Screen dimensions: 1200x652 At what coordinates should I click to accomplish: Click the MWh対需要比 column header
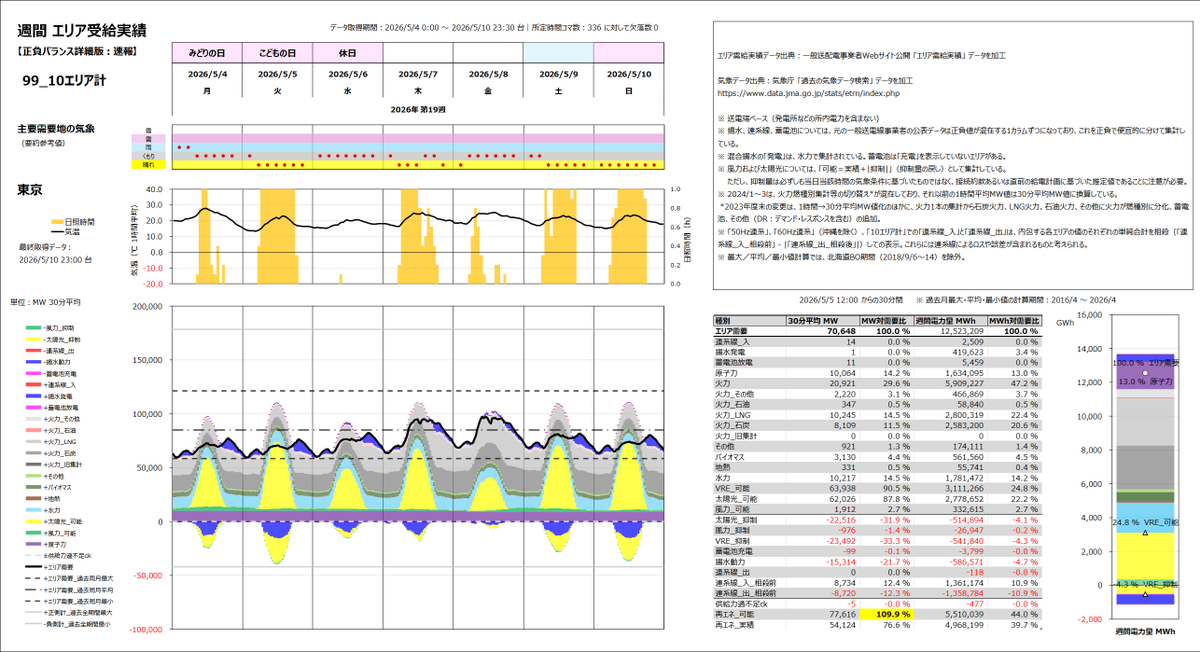1014,320
